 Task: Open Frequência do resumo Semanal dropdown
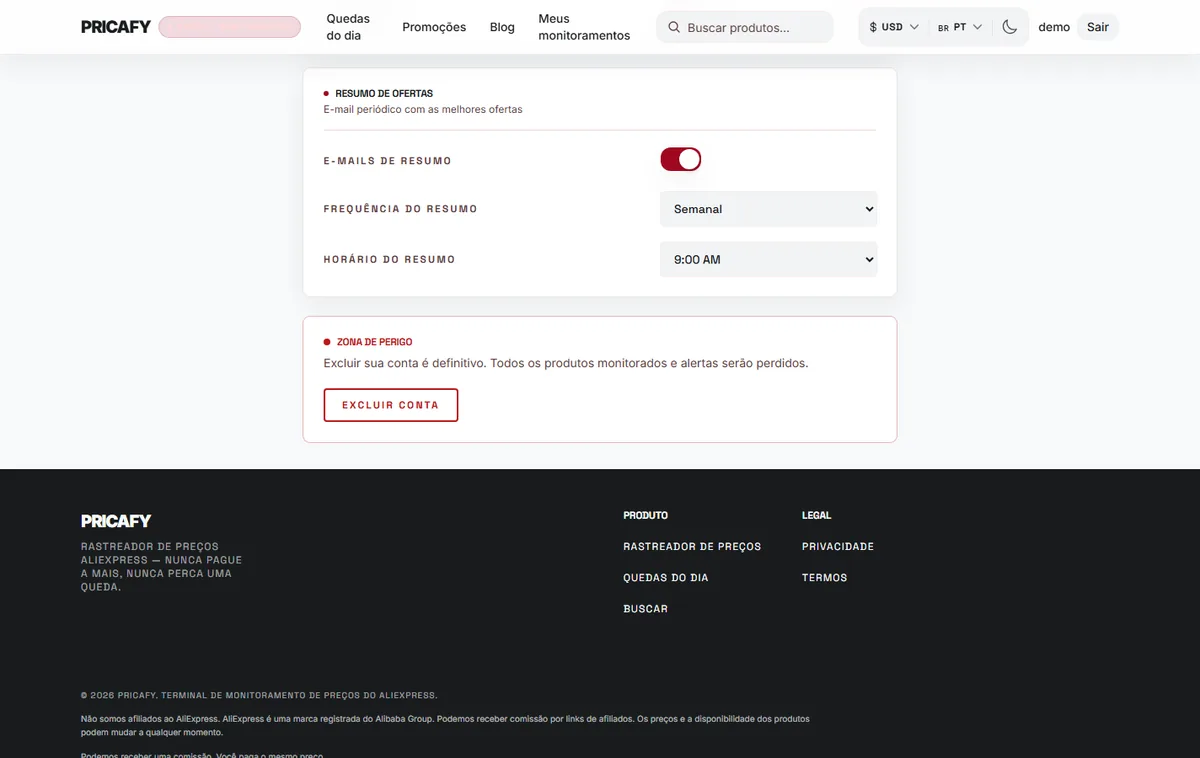coord(769,209)
